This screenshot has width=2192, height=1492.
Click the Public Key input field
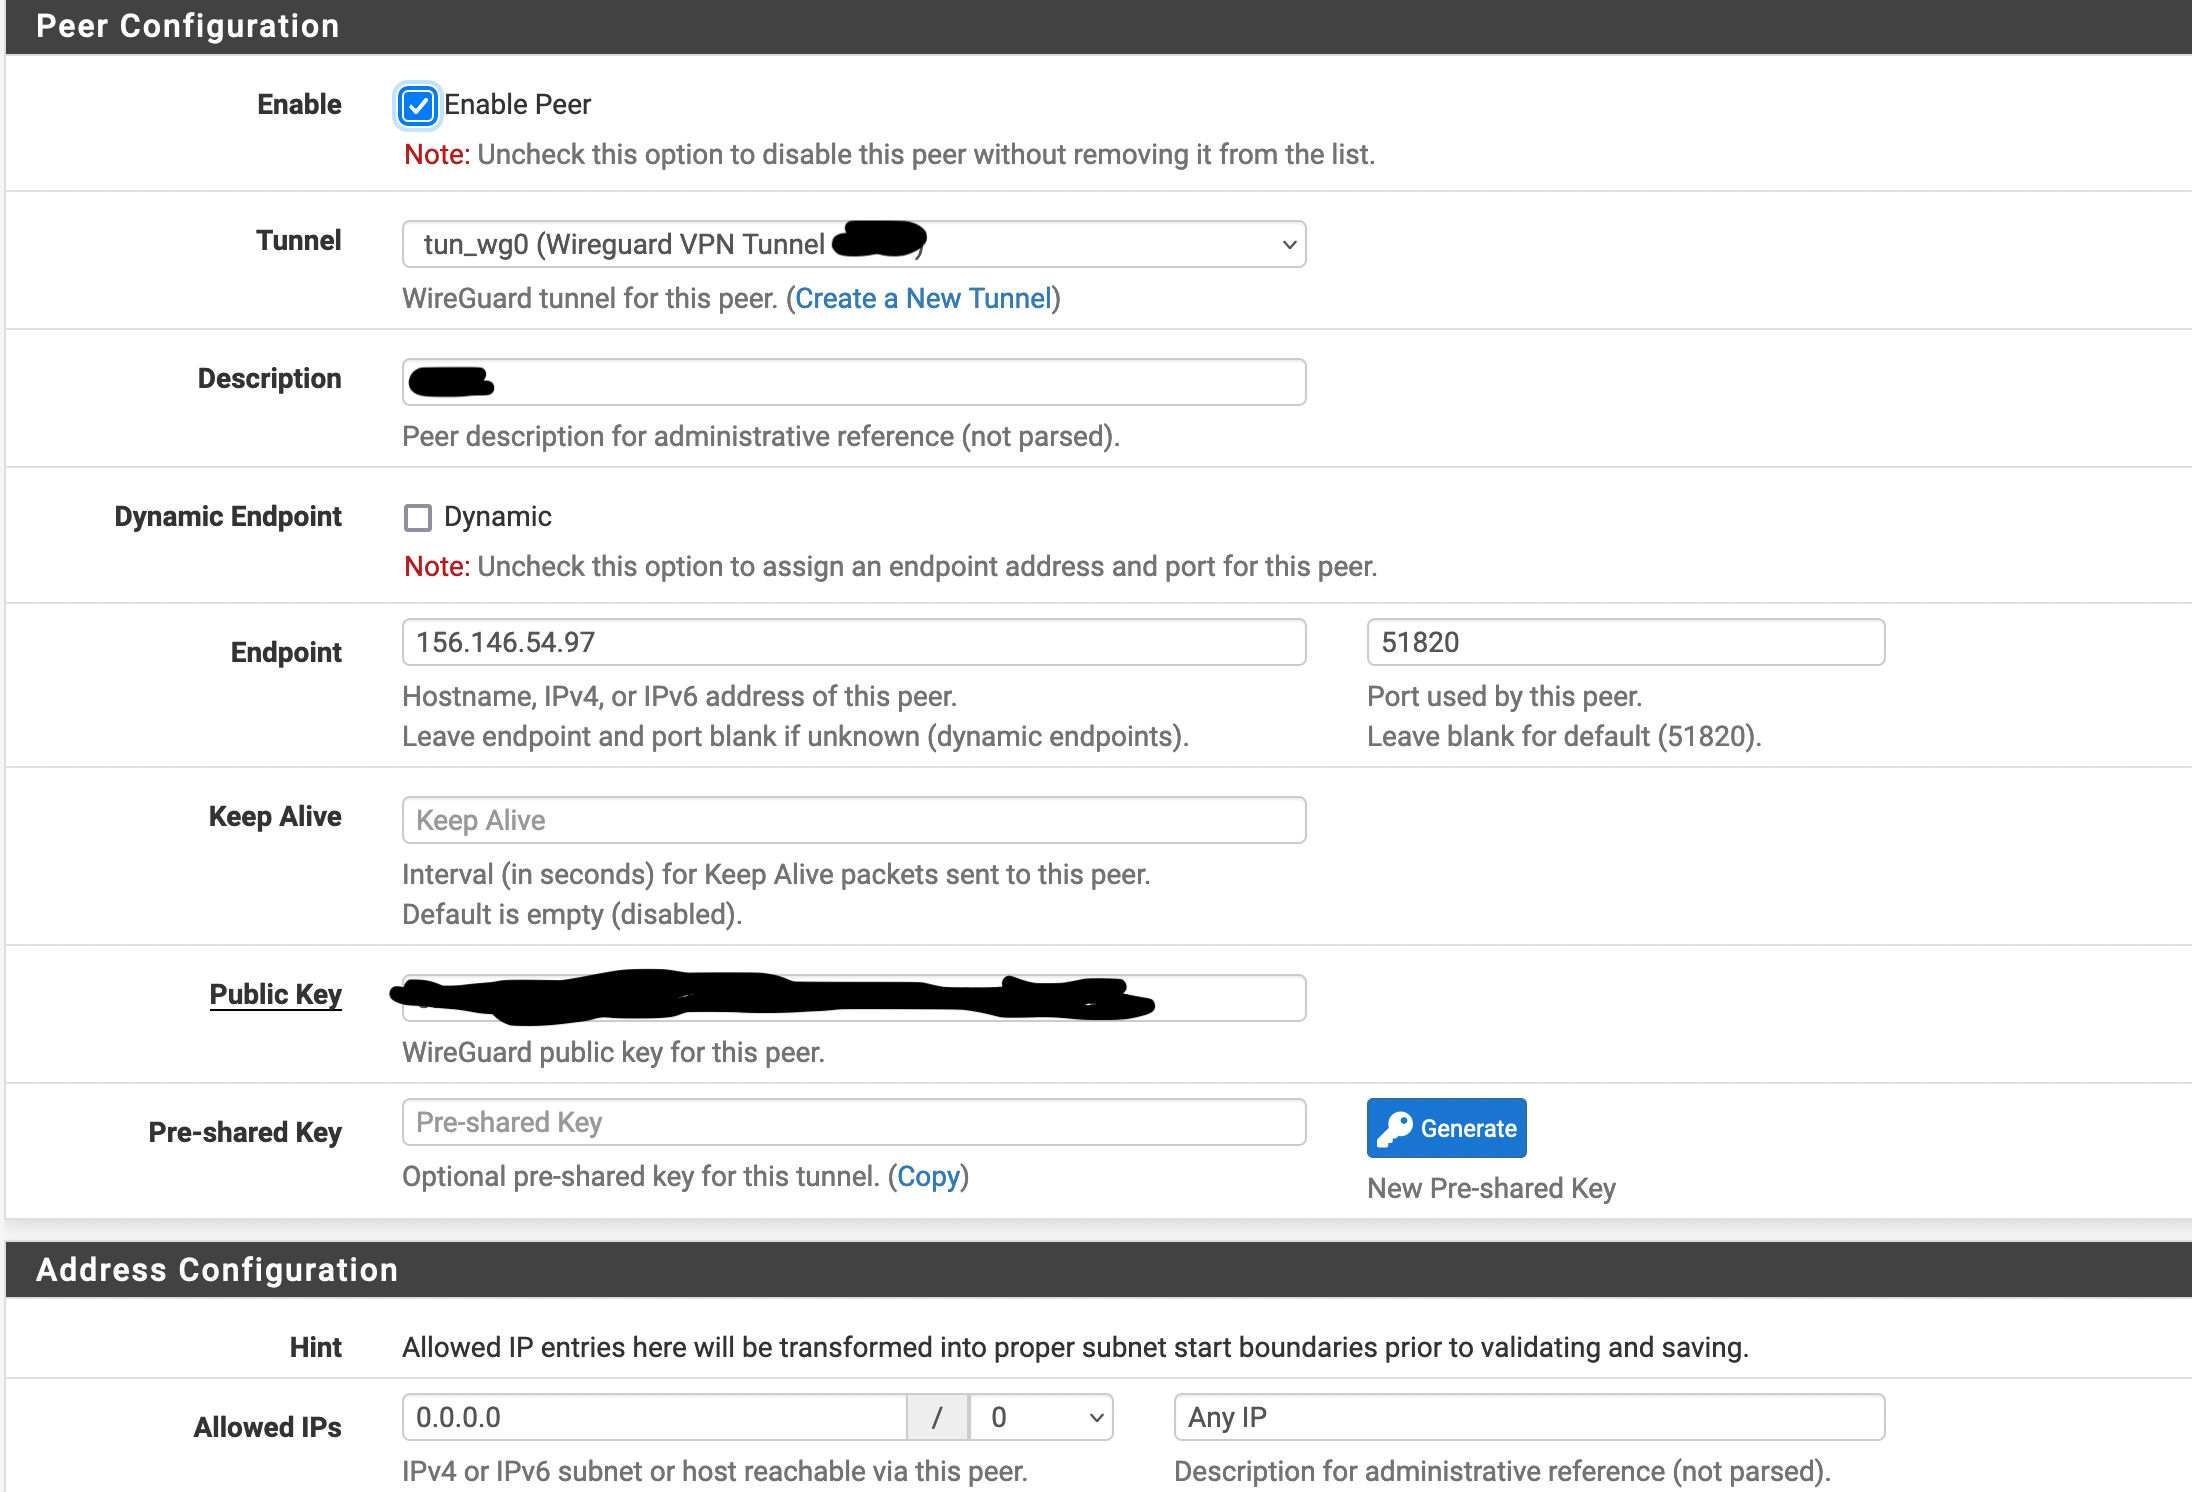[1228, 999]
